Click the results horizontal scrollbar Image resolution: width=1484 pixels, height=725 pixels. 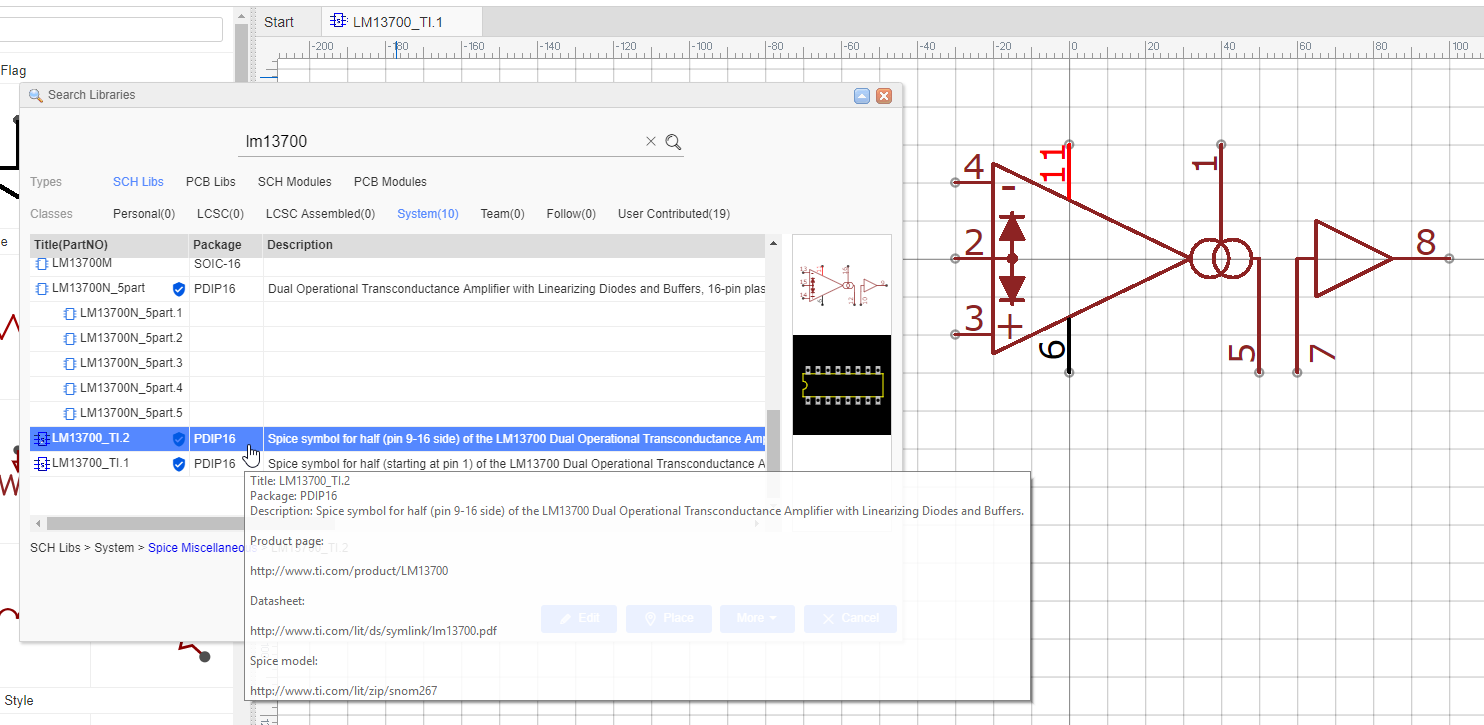click(x=145, y=523)
